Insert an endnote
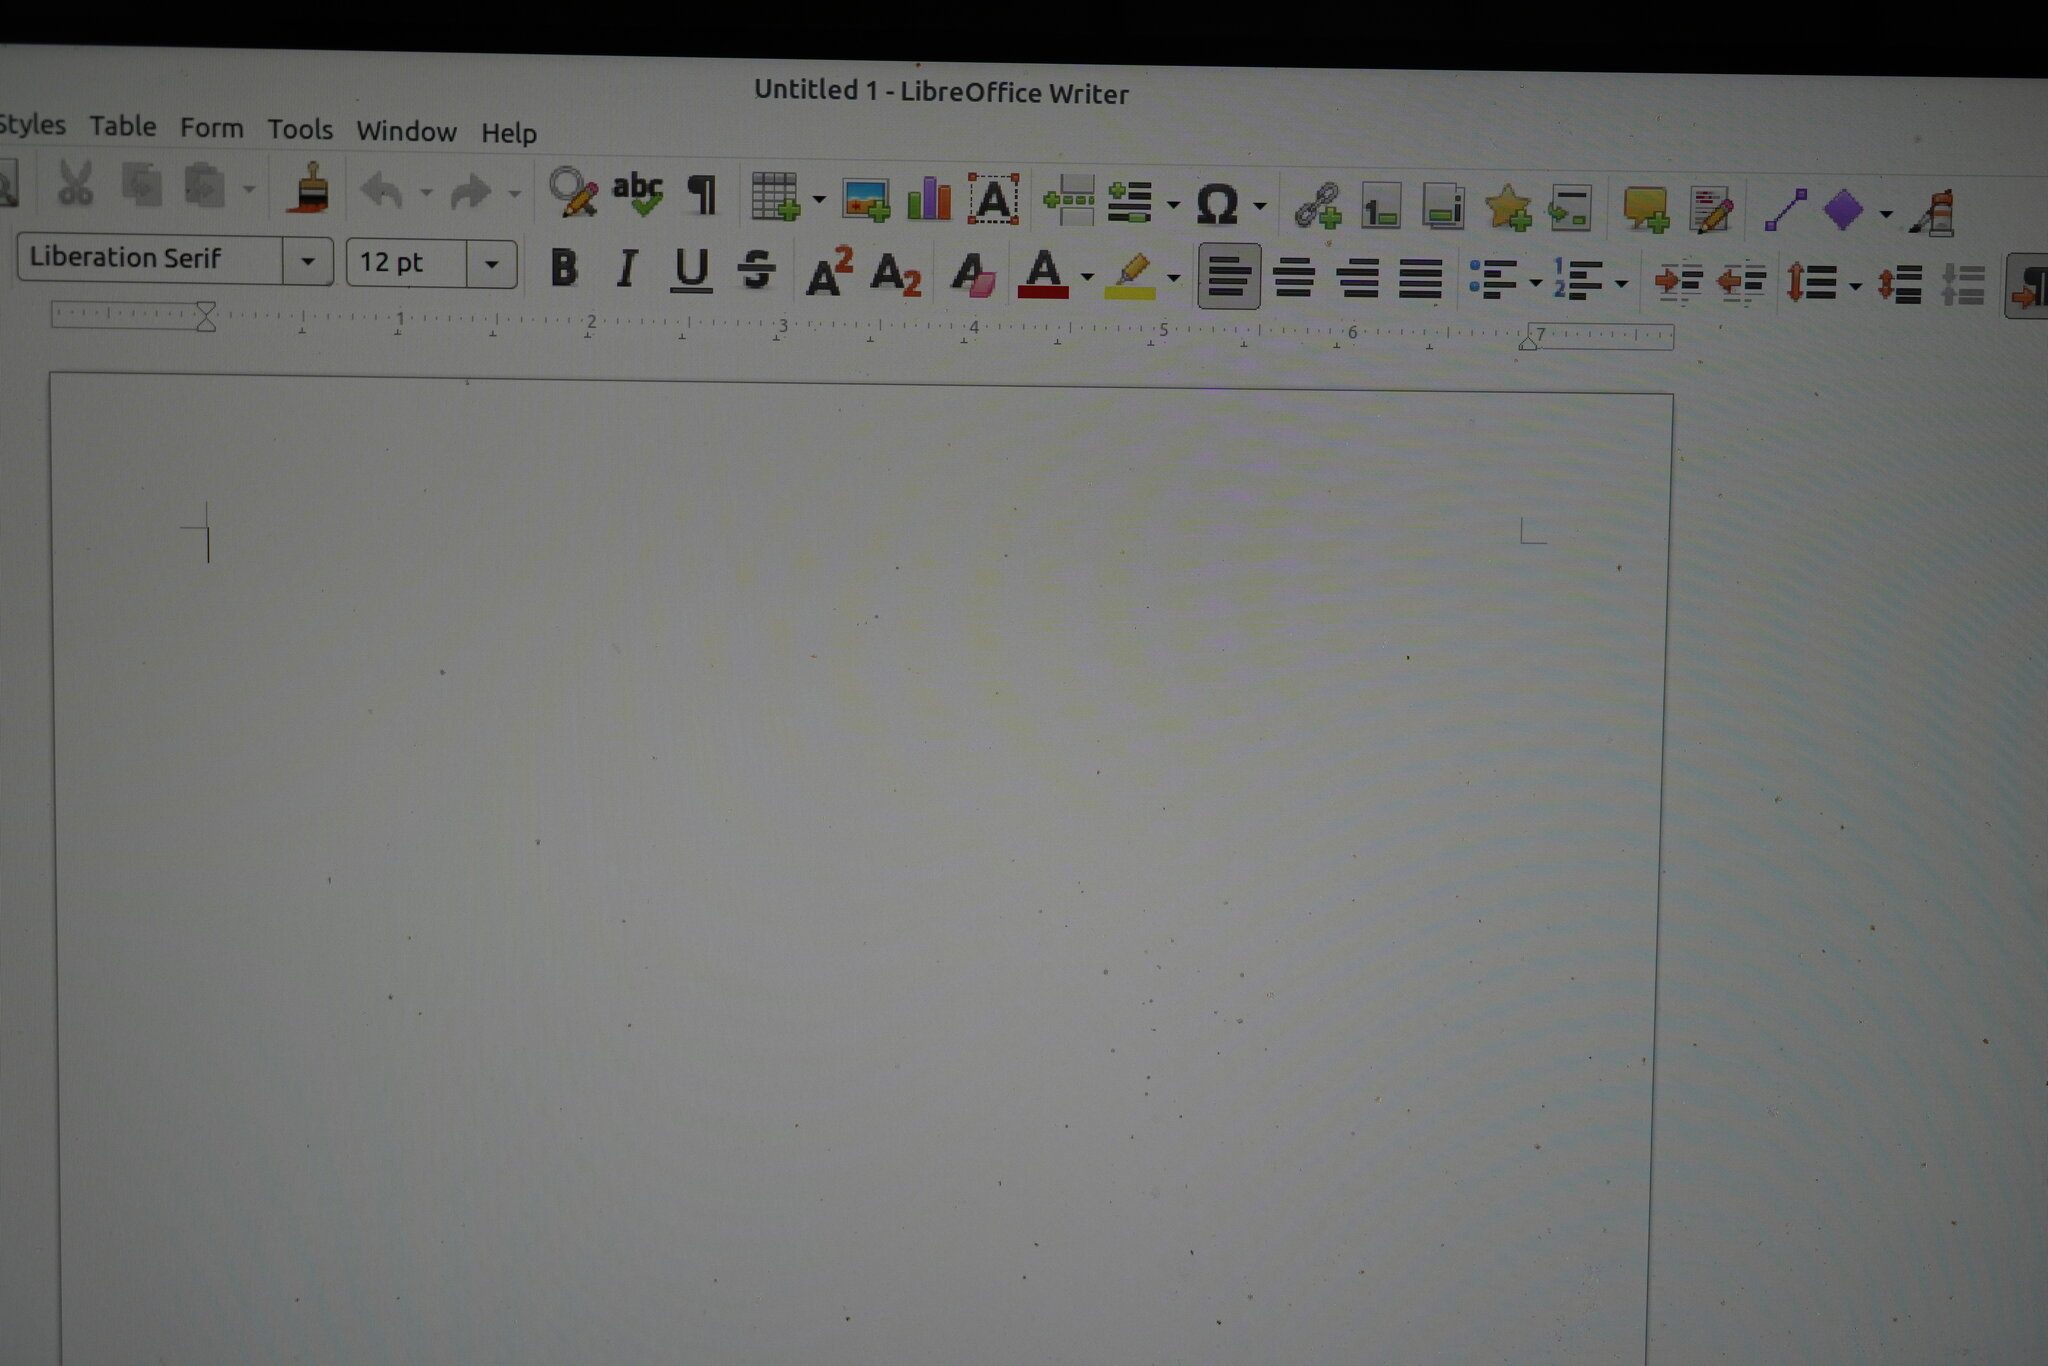 coord(1444,208)
